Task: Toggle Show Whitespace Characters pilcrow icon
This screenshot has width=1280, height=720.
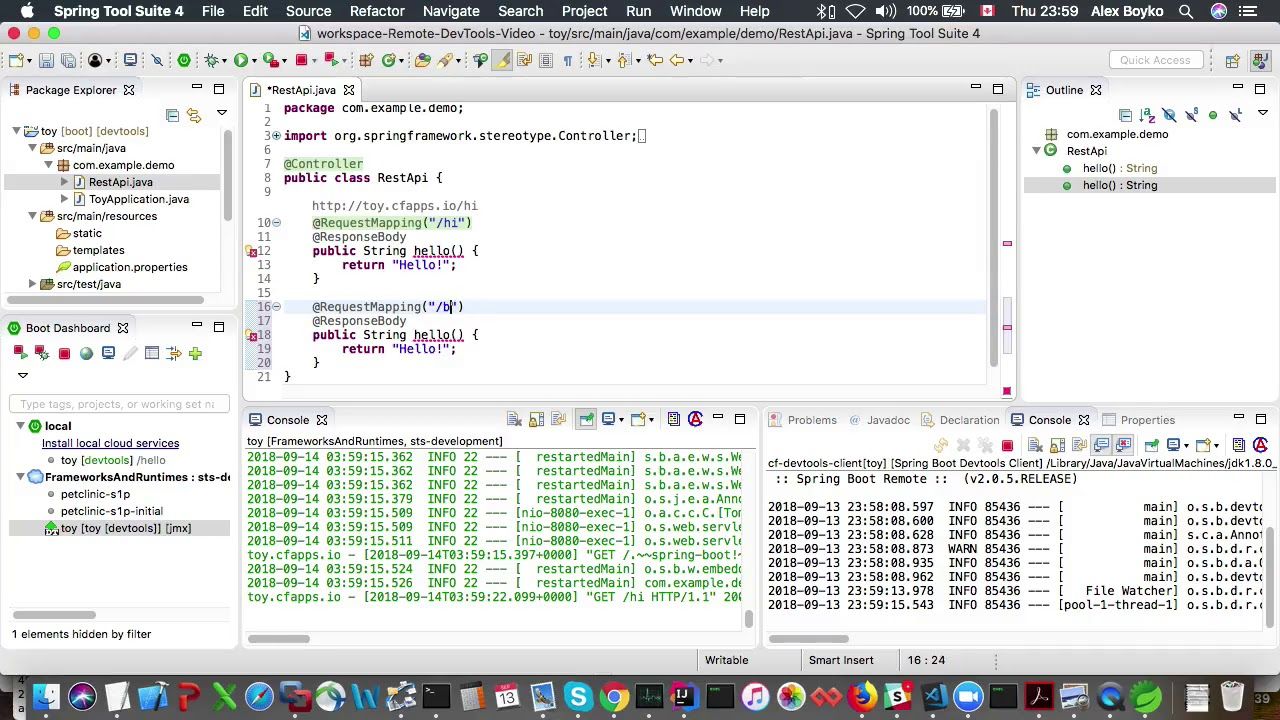Action: click(567, 60)
